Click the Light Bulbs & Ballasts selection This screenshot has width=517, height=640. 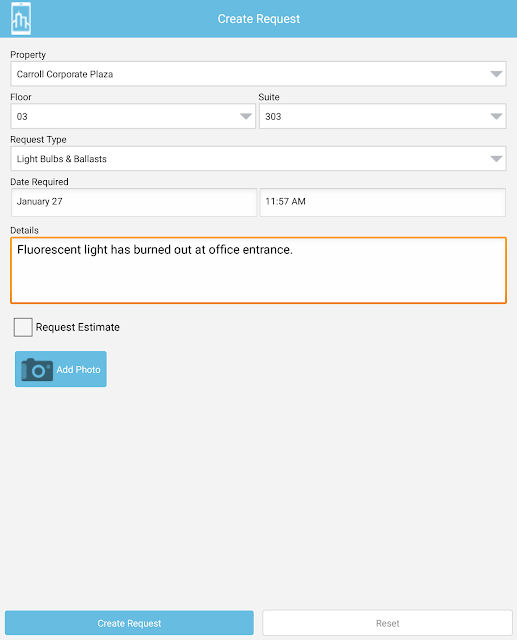click(62, 159)
